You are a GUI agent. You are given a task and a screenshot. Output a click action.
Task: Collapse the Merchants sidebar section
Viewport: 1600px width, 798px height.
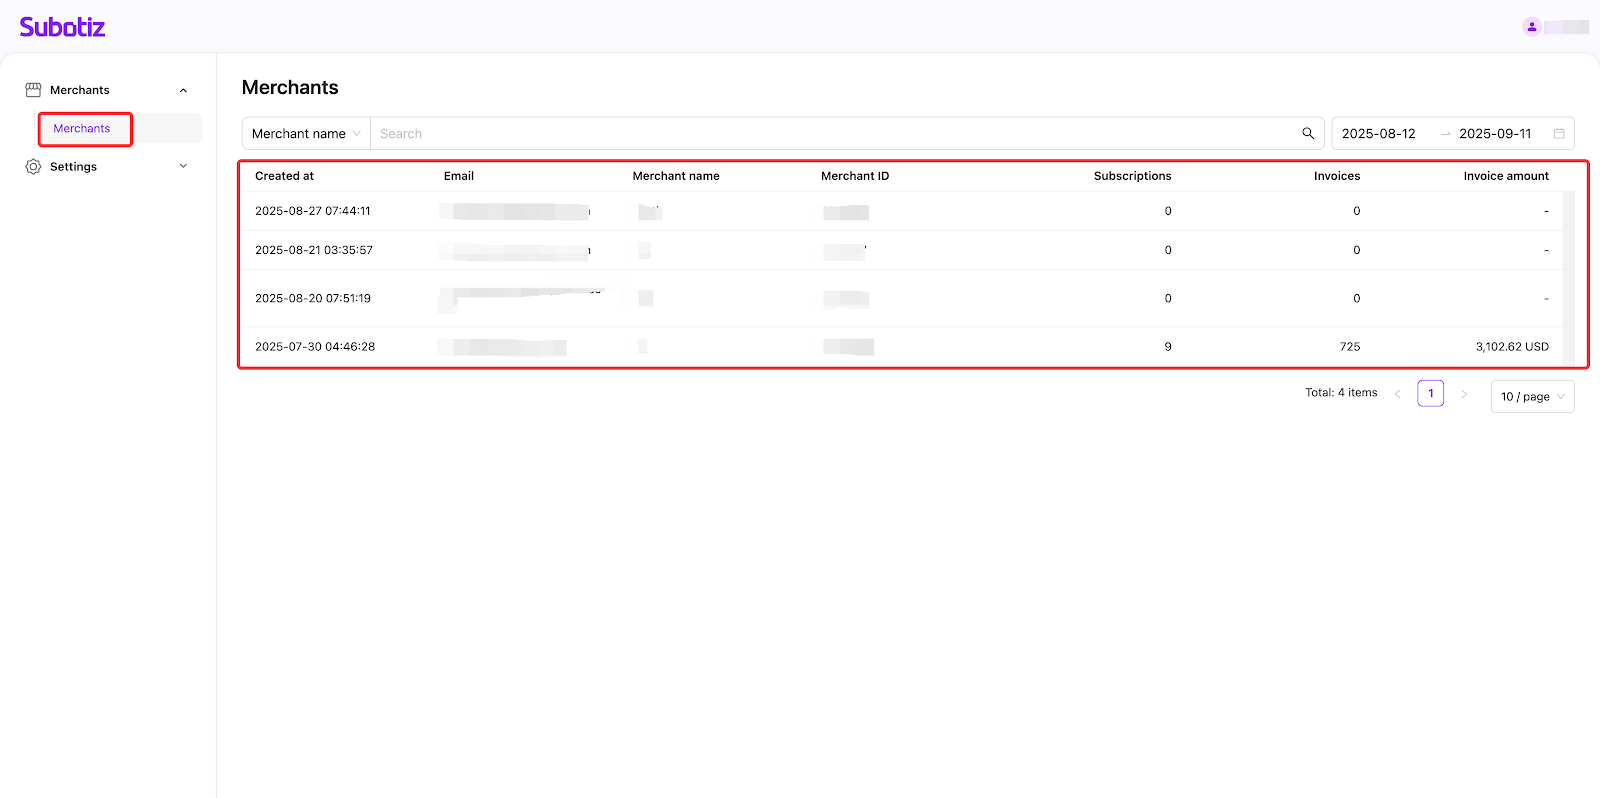pyautogui.click(x=183, y=91)
